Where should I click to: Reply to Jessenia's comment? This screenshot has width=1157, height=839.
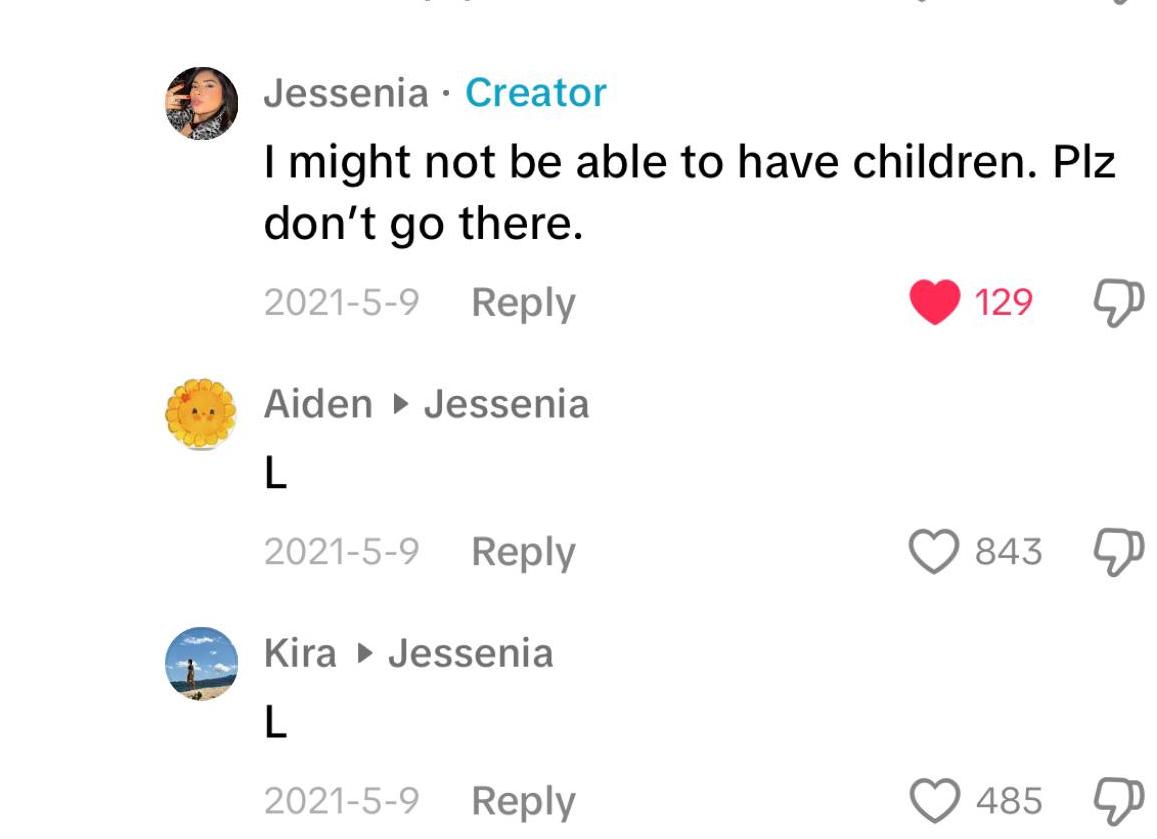pos(523,302)
